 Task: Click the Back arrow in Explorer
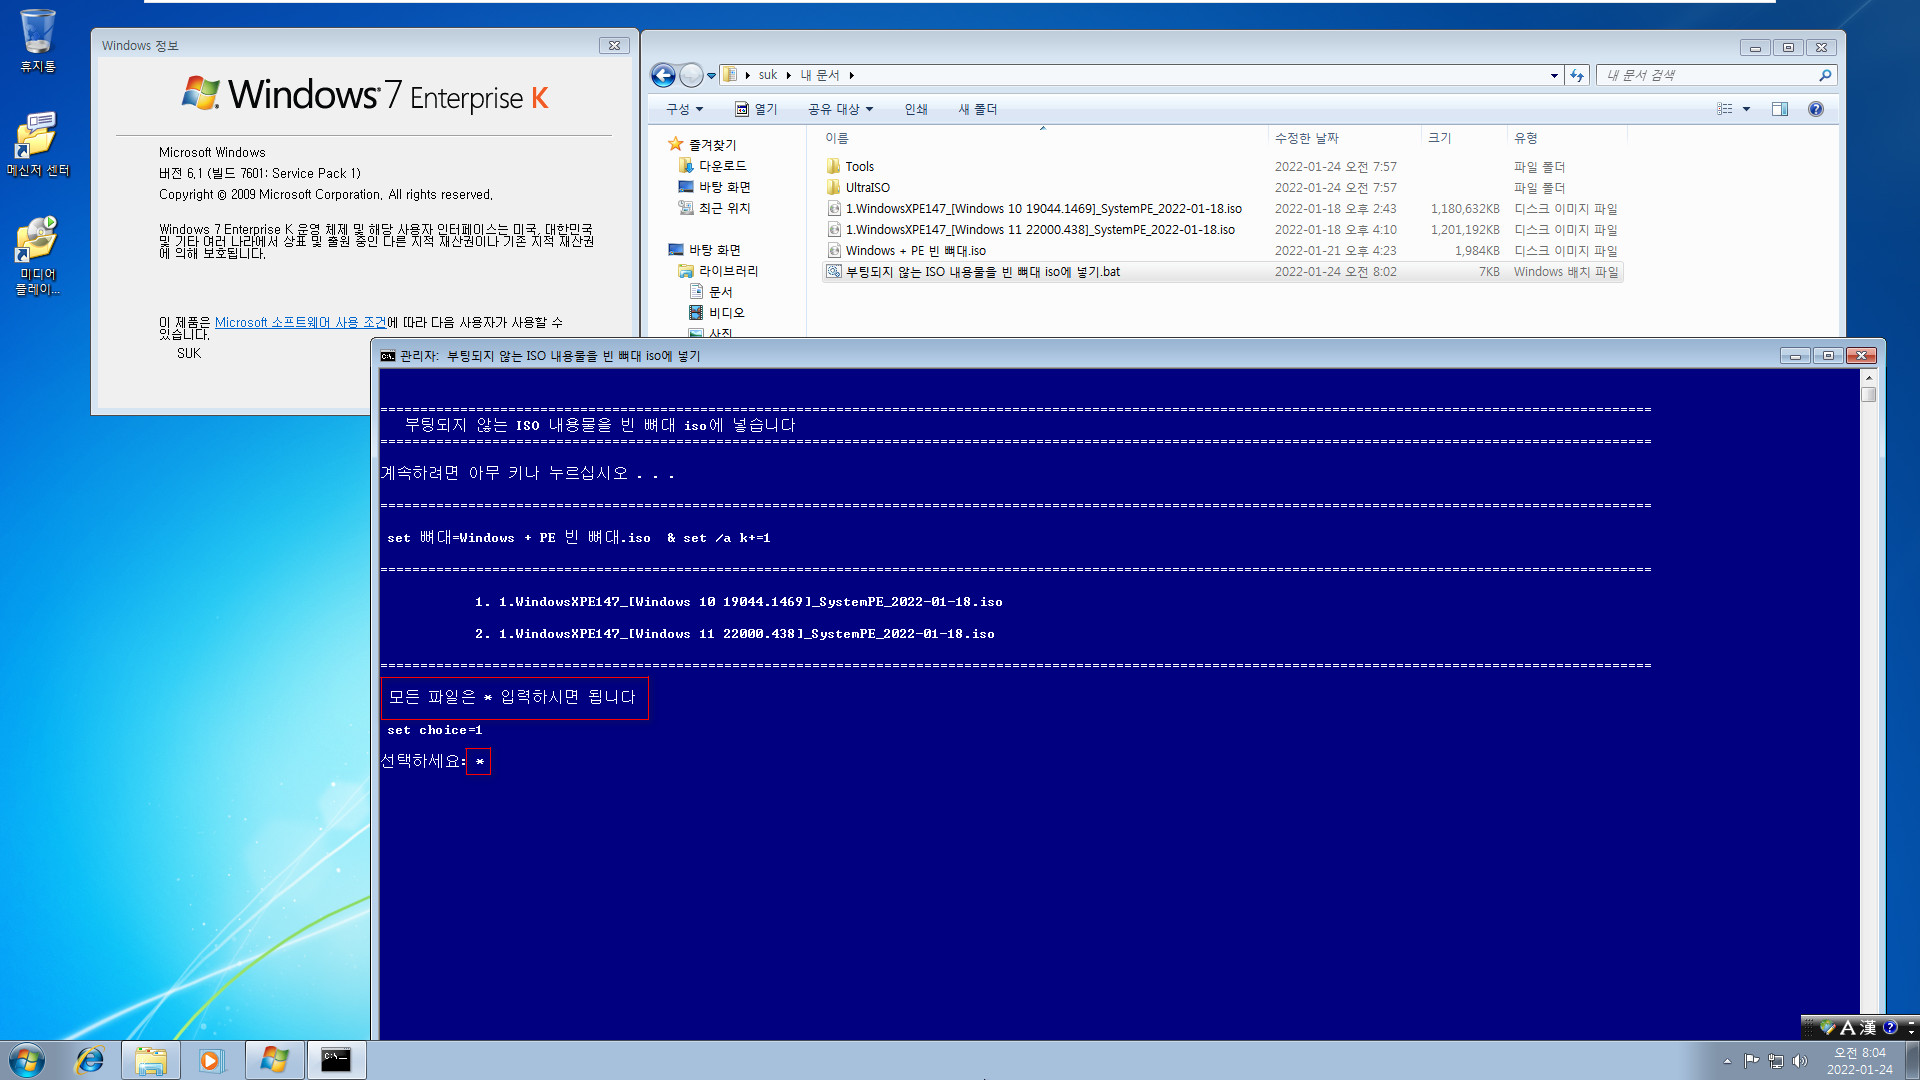[663, 75]
